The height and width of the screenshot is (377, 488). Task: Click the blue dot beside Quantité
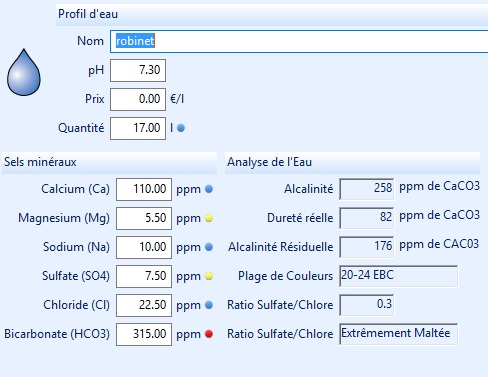181,128
